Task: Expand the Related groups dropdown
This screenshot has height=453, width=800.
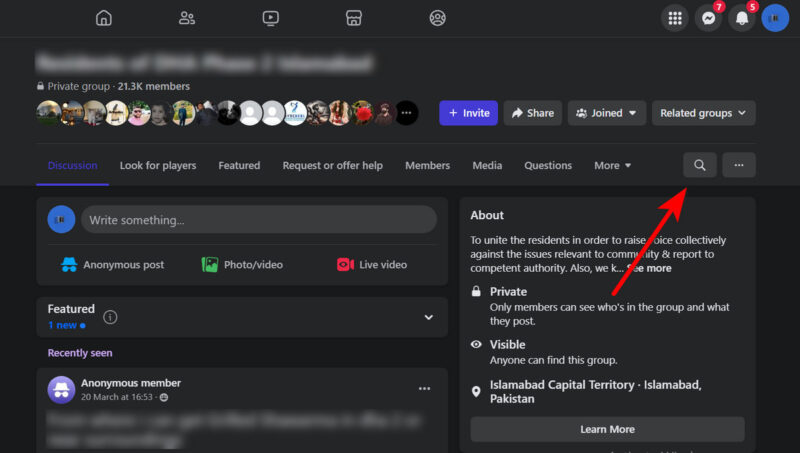Action: [704, 113]
